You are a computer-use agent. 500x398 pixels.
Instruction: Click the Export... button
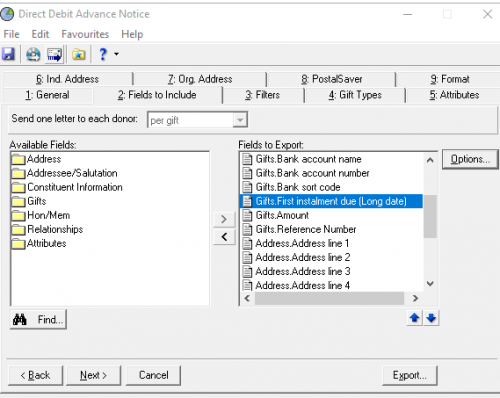410,375
